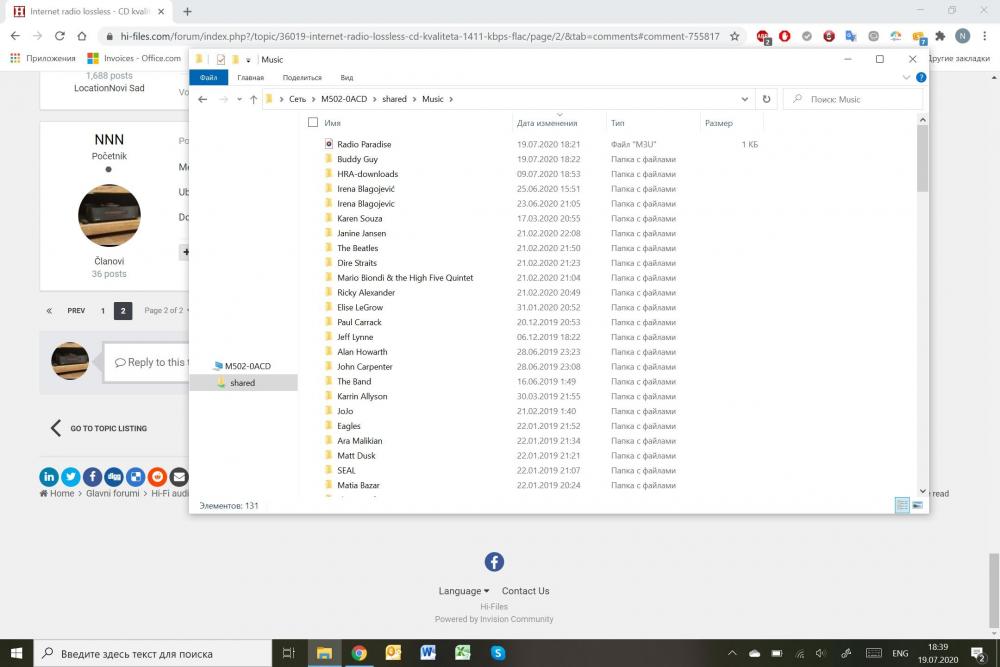Select the Dire Straits folder
Screen dimensions: 1000x667
[x=357, y=263]
